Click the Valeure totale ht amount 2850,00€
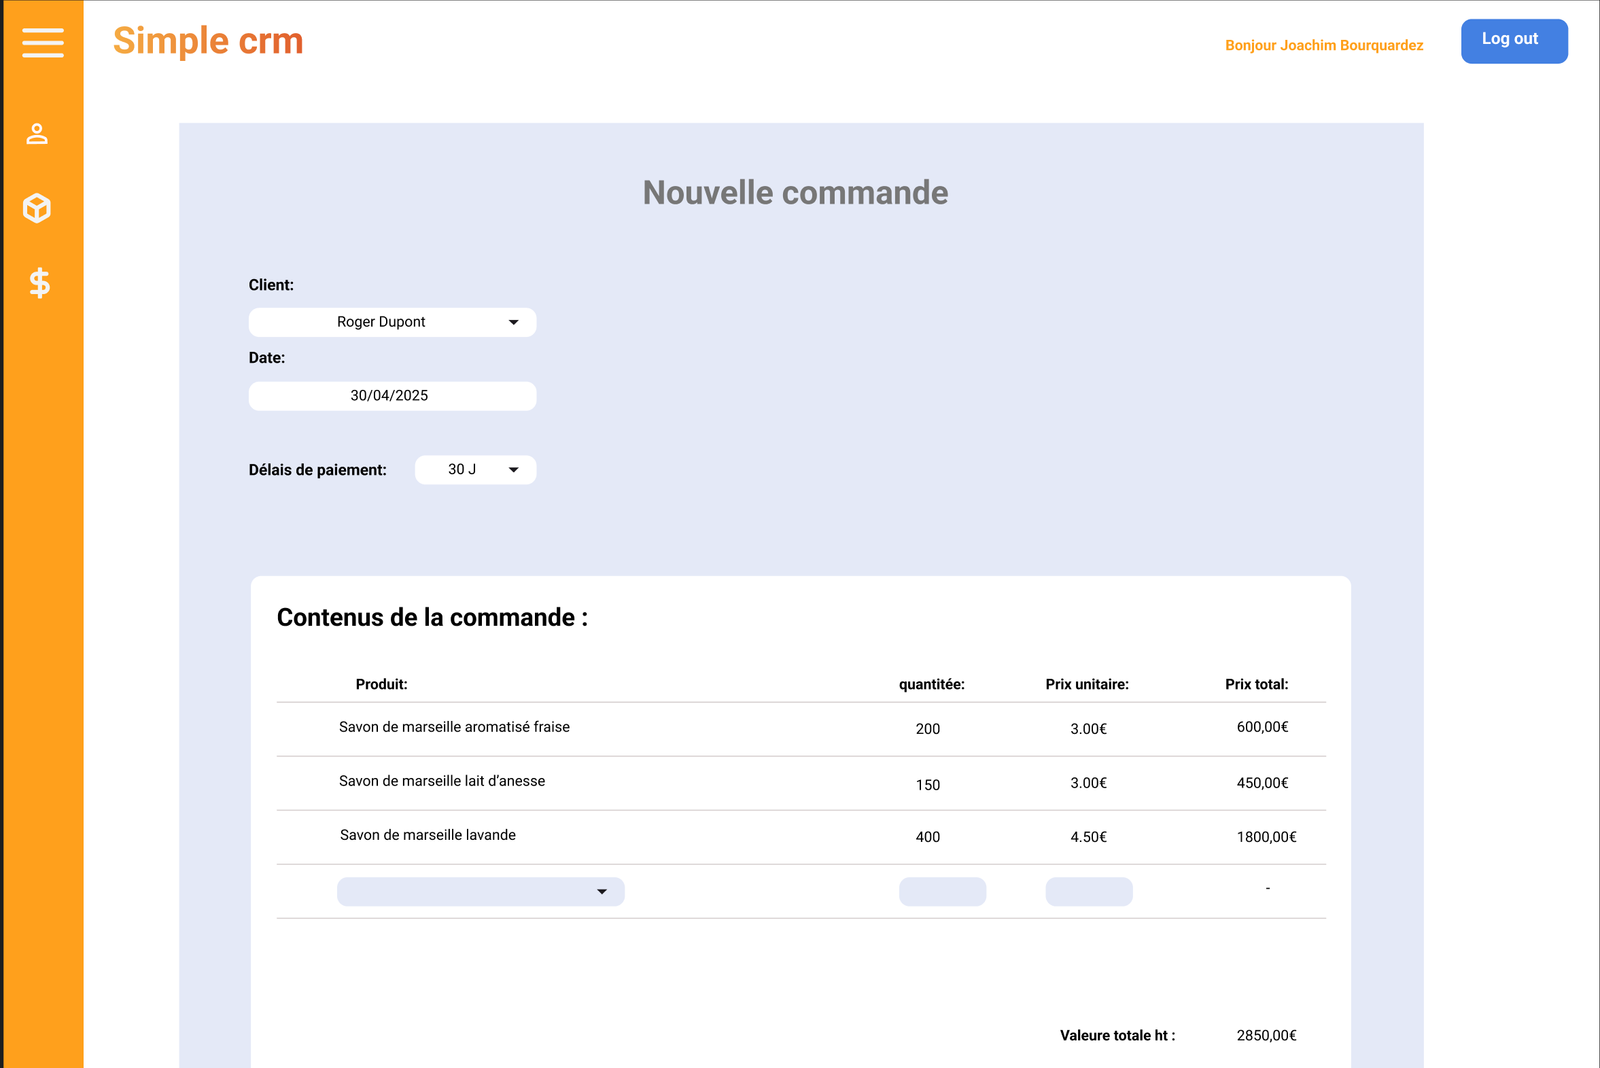Image resolution: width=1600 pixels, height=1068 pixels. click(x=1267, y=1036)
